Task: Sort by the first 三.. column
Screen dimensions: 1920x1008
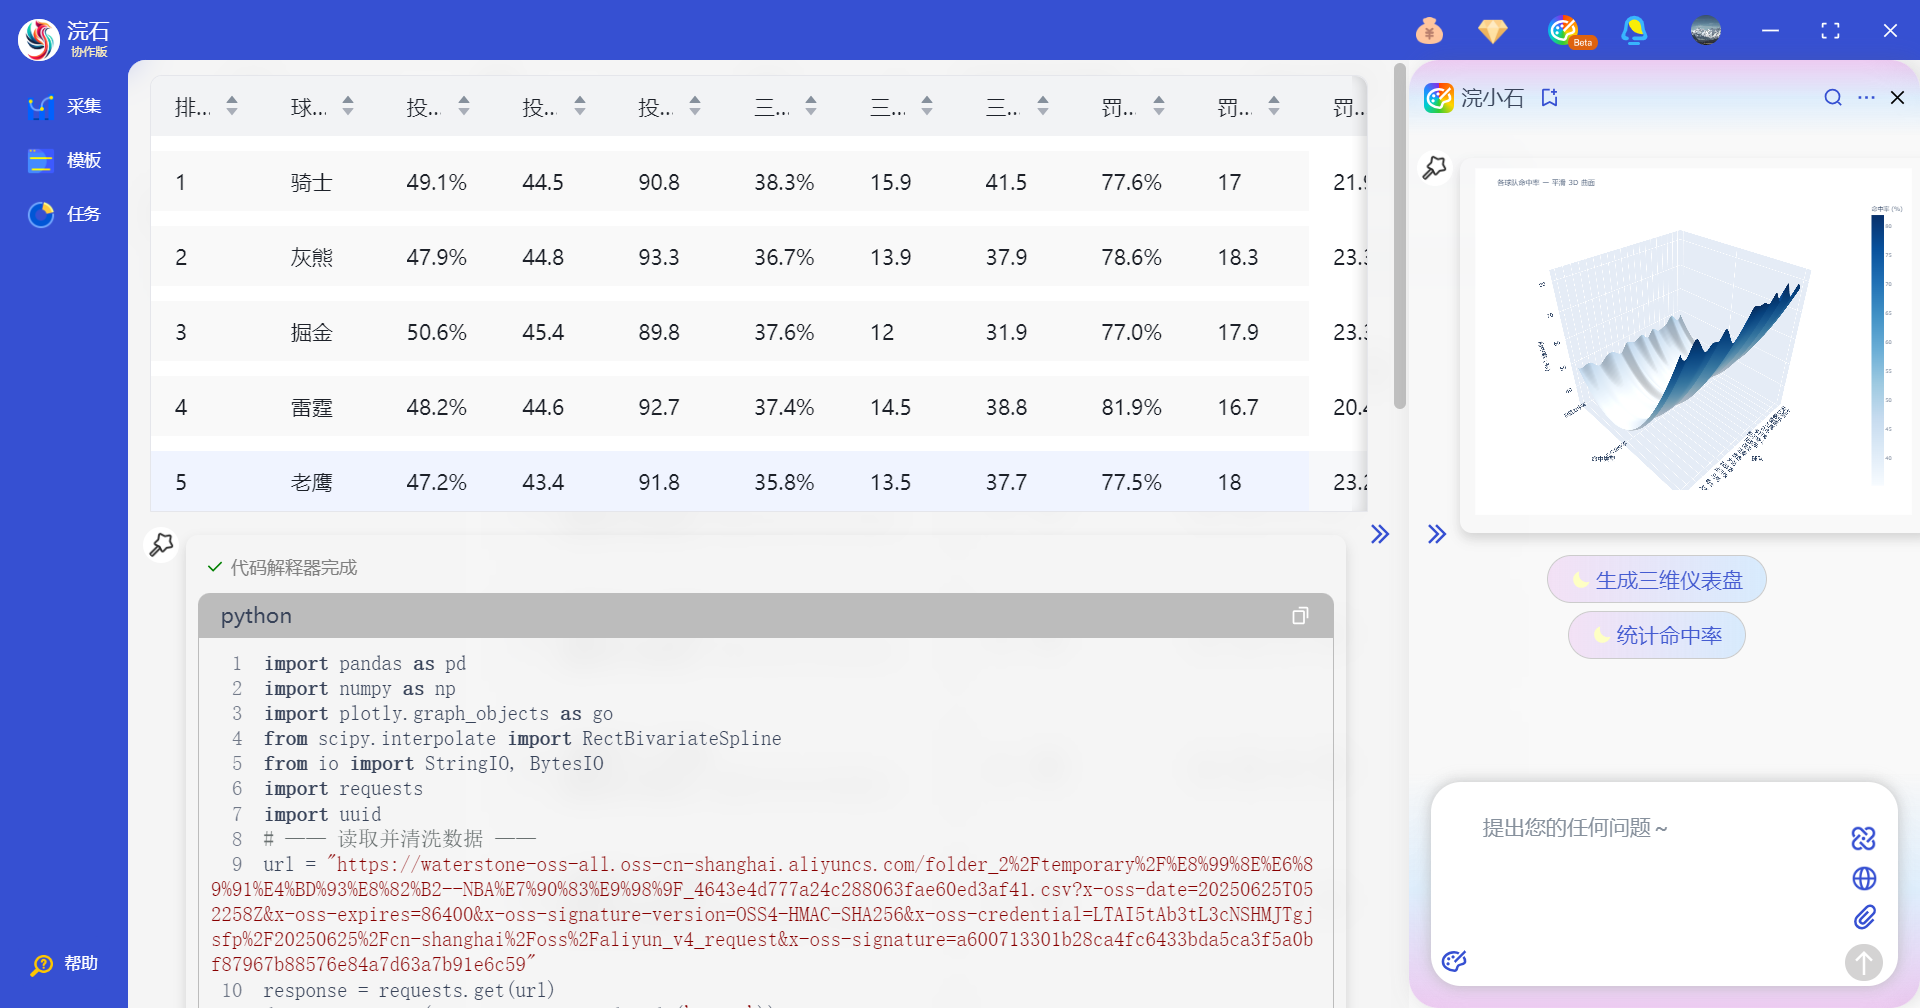Action: (811, 106)
